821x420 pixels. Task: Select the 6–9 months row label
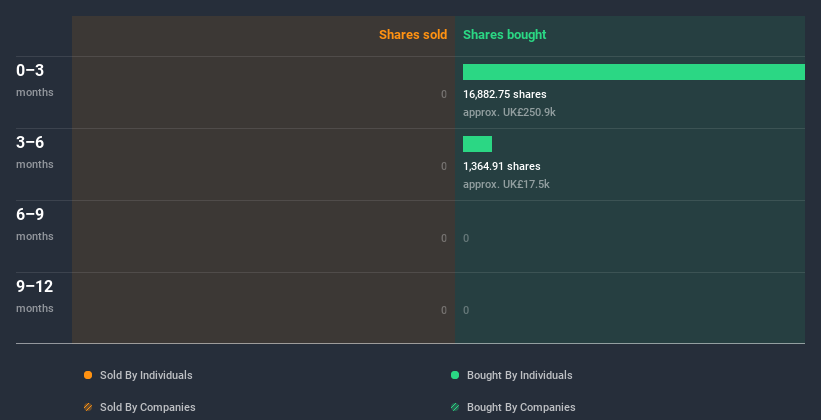35,224
